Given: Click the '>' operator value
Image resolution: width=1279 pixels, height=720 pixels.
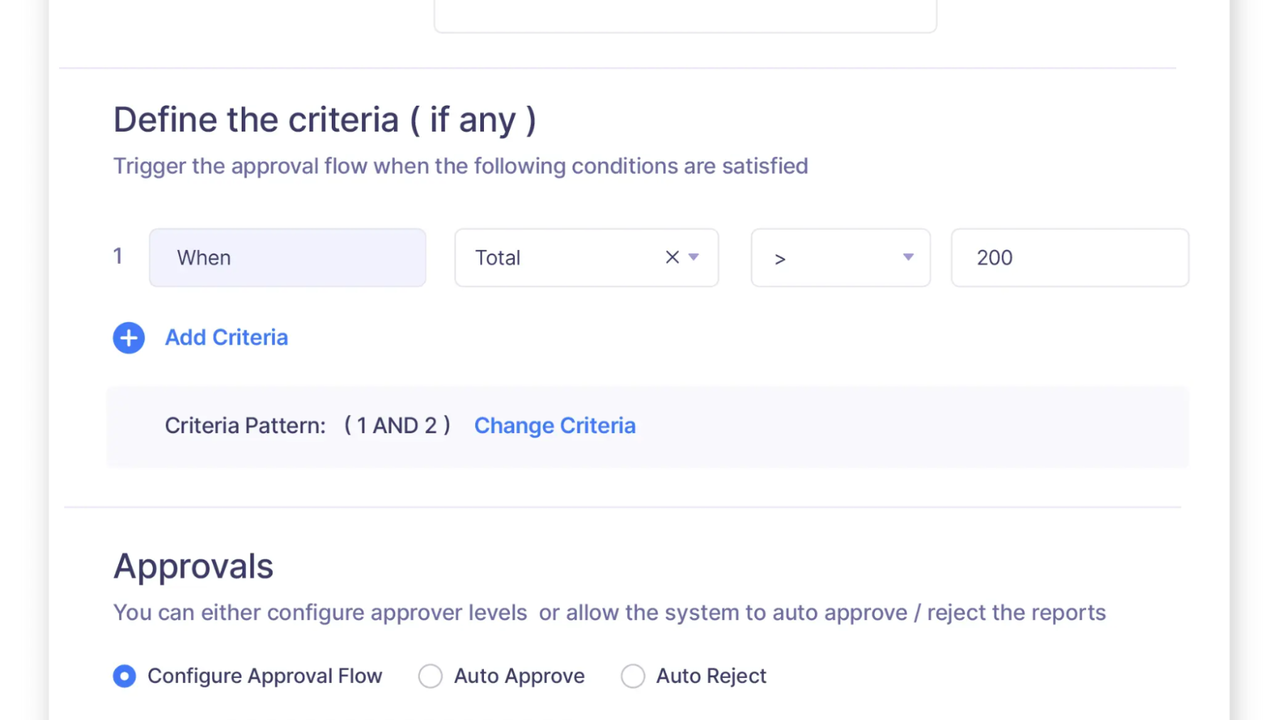Looking at the screenshot, I should coord(780,259).
